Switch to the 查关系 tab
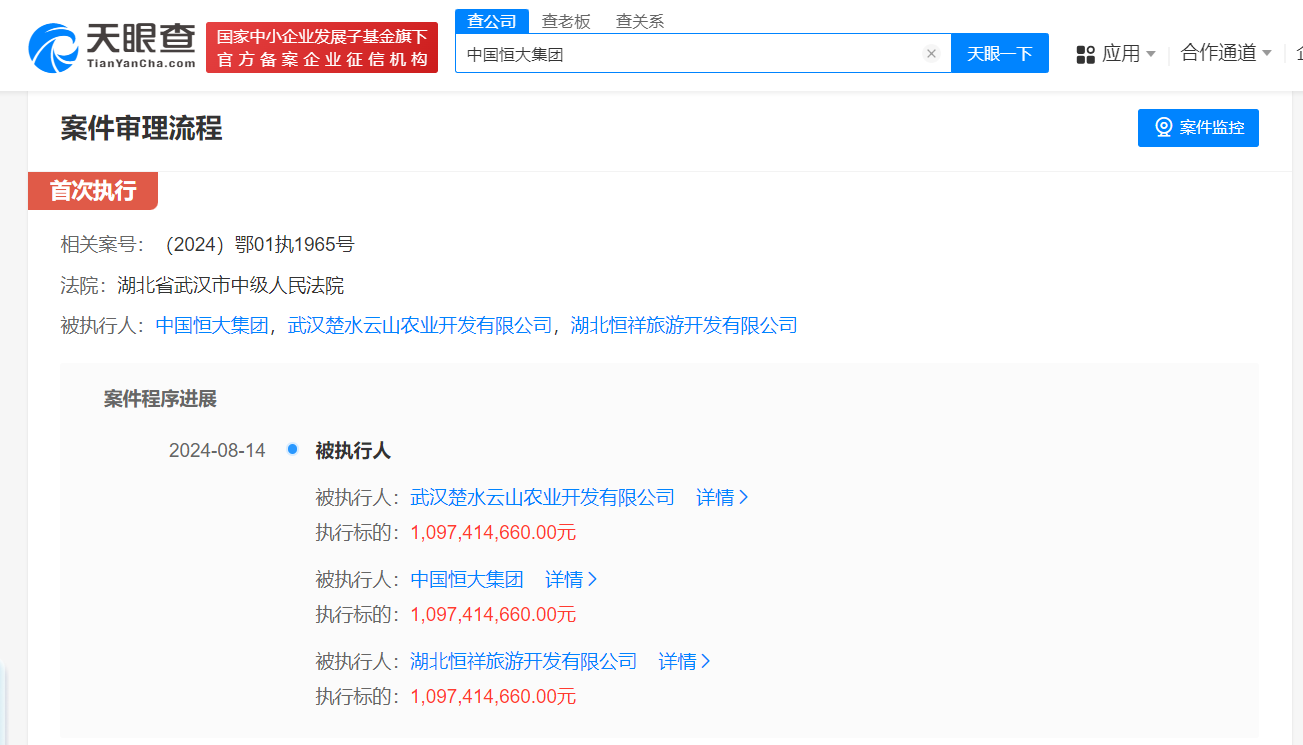This screenshot has width=1303, height=745. [x=639, y=19]
